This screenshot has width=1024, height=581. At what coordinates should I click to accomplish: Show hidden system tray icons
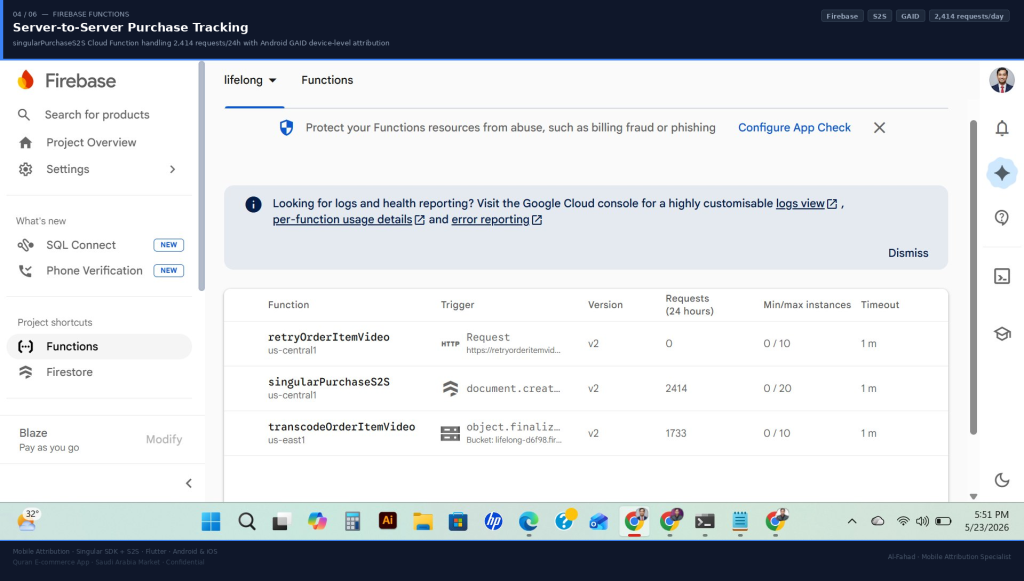click(852, 521)
